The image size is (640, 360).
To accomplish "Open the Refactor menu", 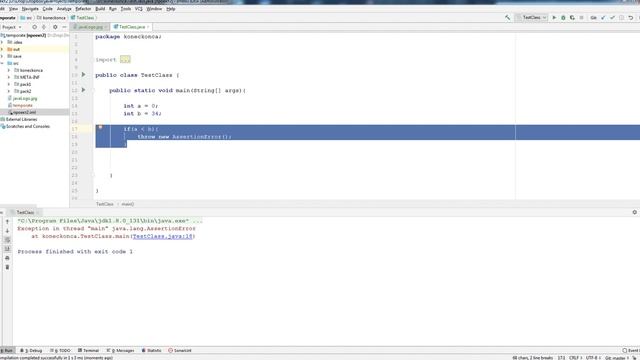I will (x=83, y=9).
